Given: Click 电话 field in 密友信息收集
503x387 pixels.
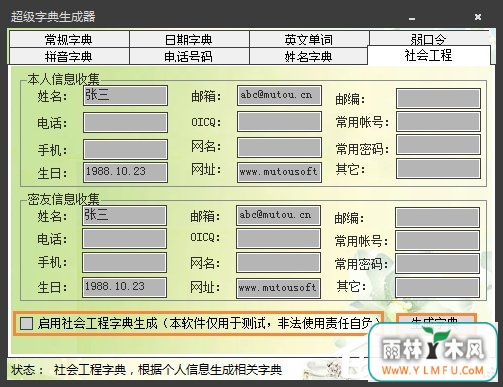Looking at the screenshot, I should 124,239.
